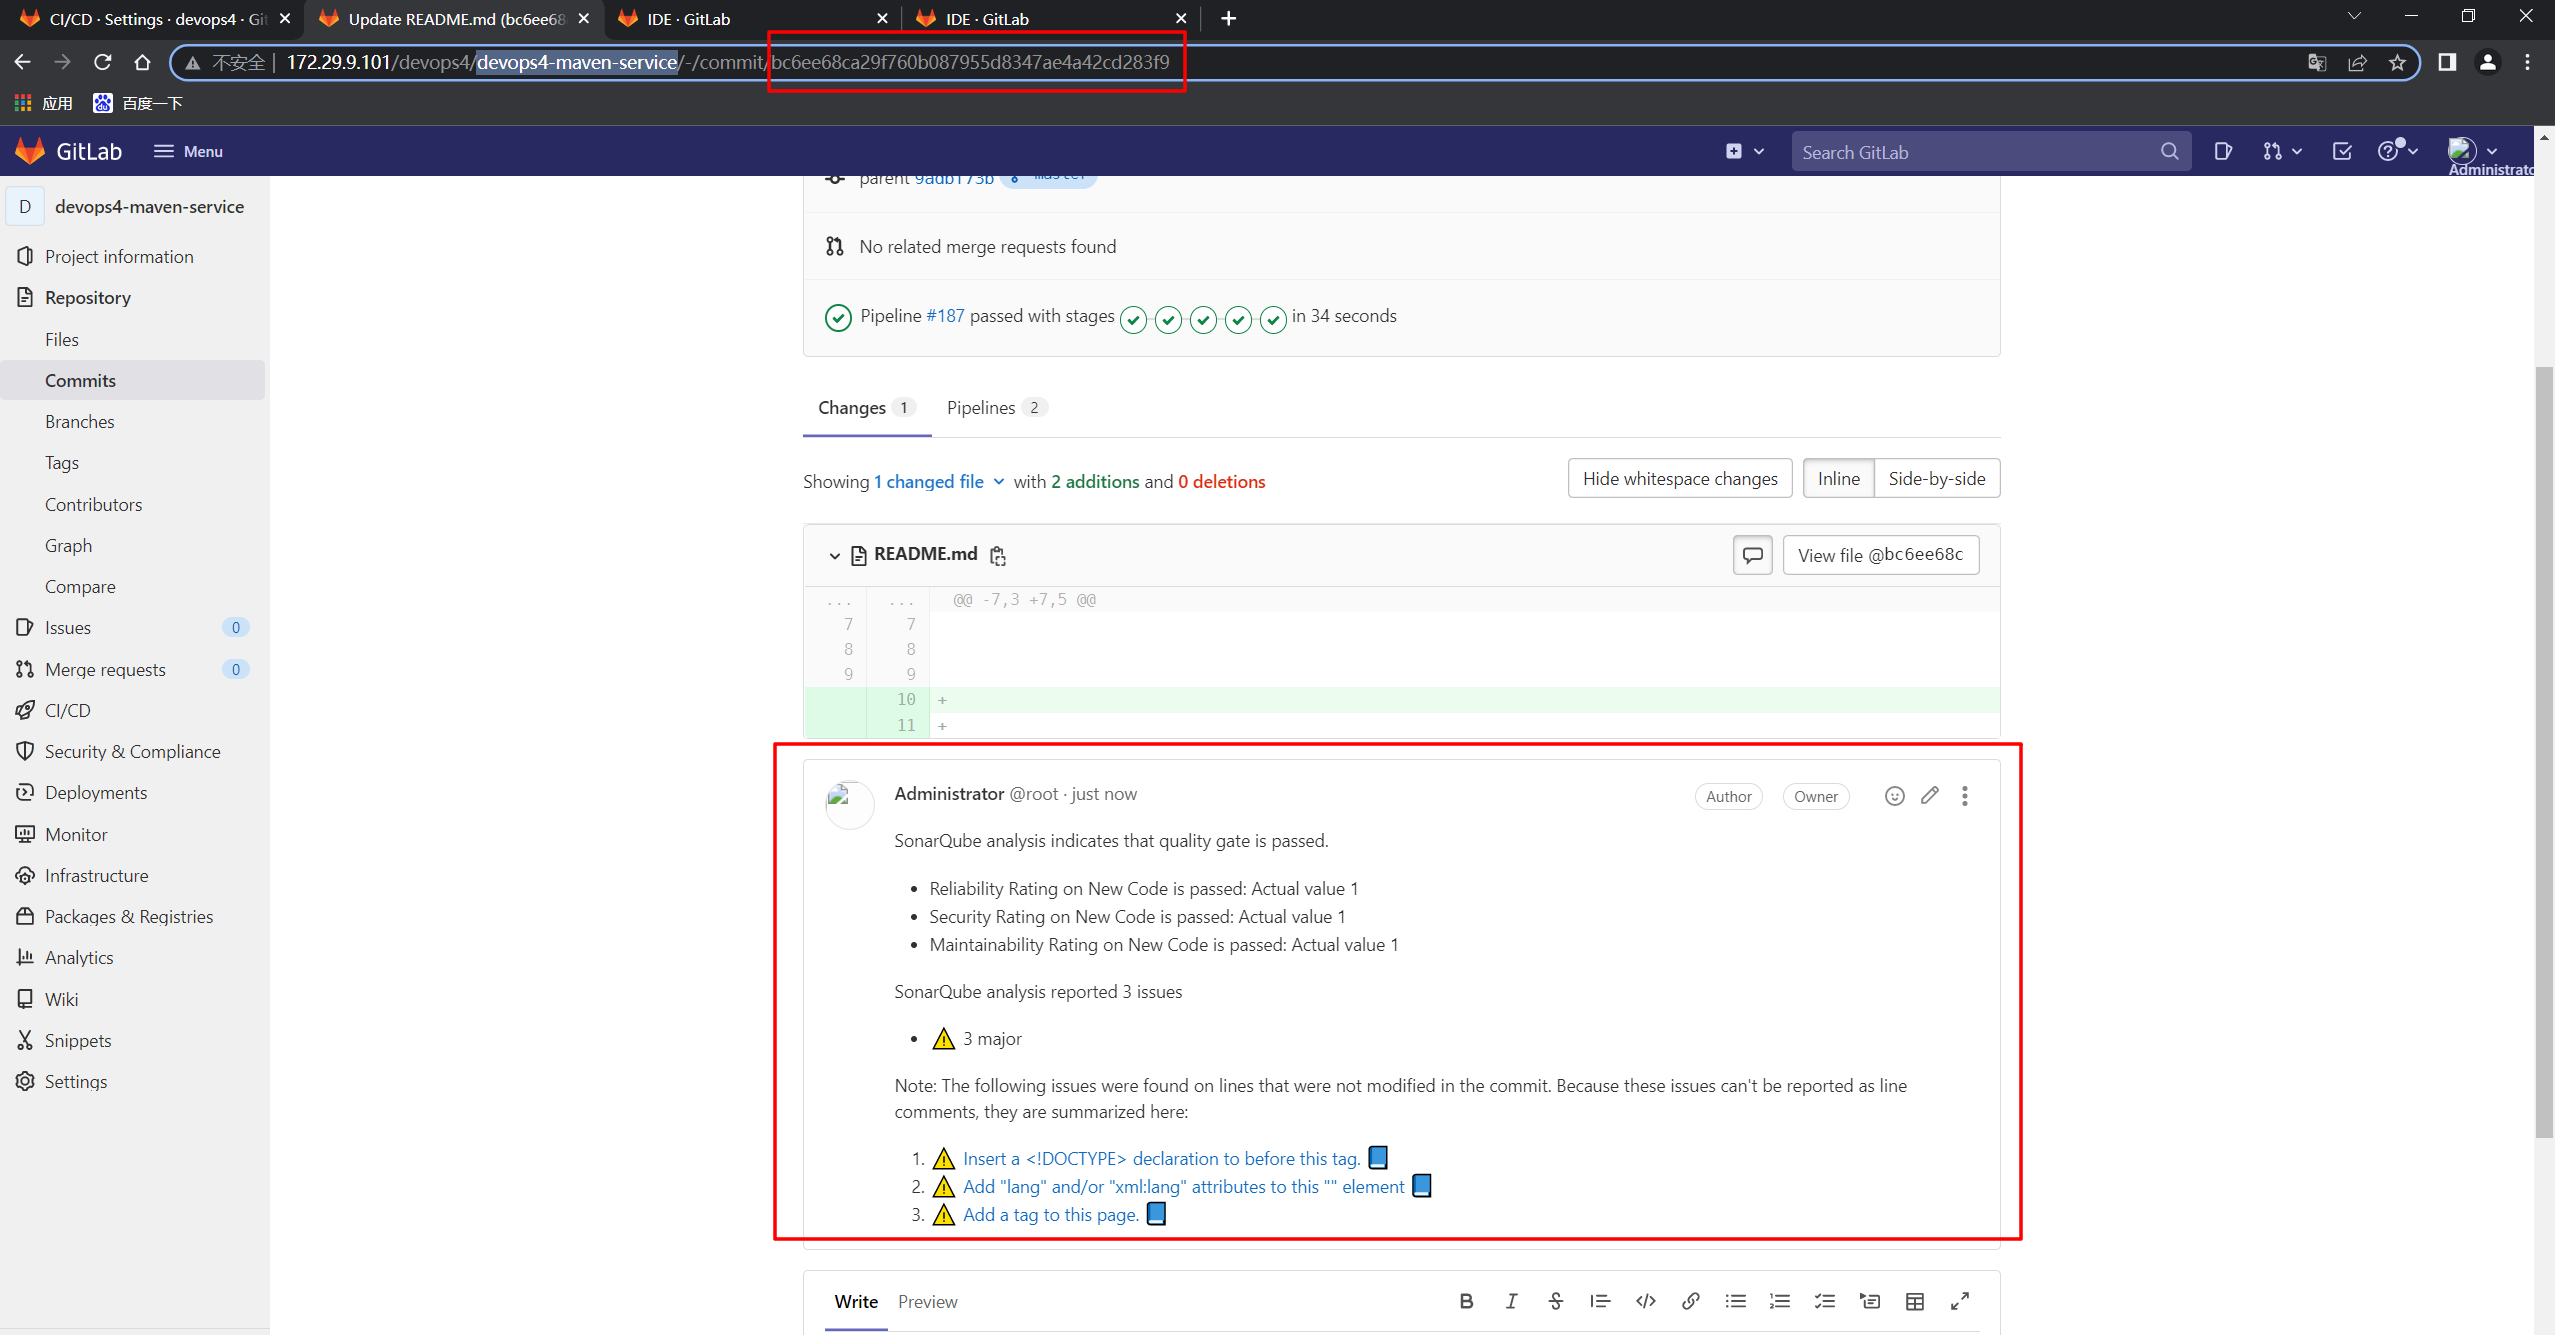This screenshot has height=1335, width=2555.
Task: Open Wiki in the sidebar
Action: pos(61,999)
